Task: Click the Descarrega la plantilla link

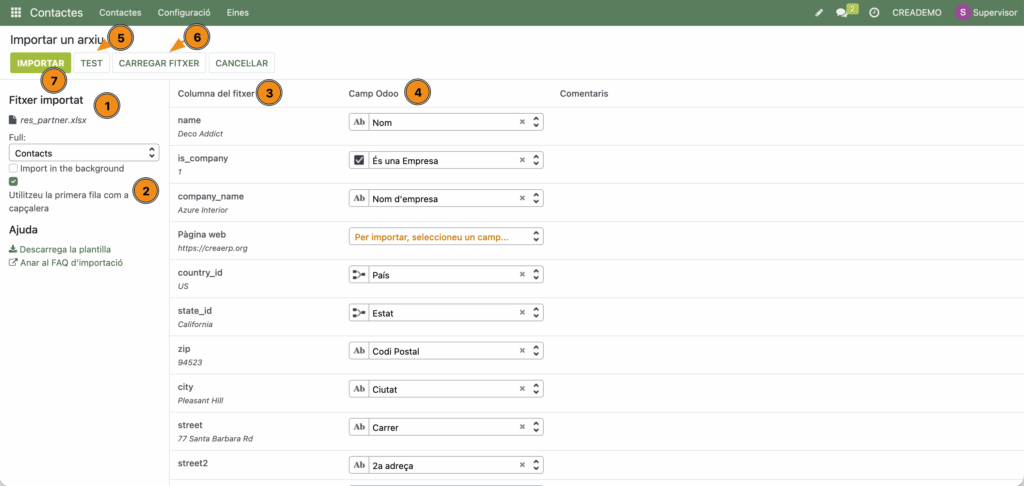Action: pos(65,249)
